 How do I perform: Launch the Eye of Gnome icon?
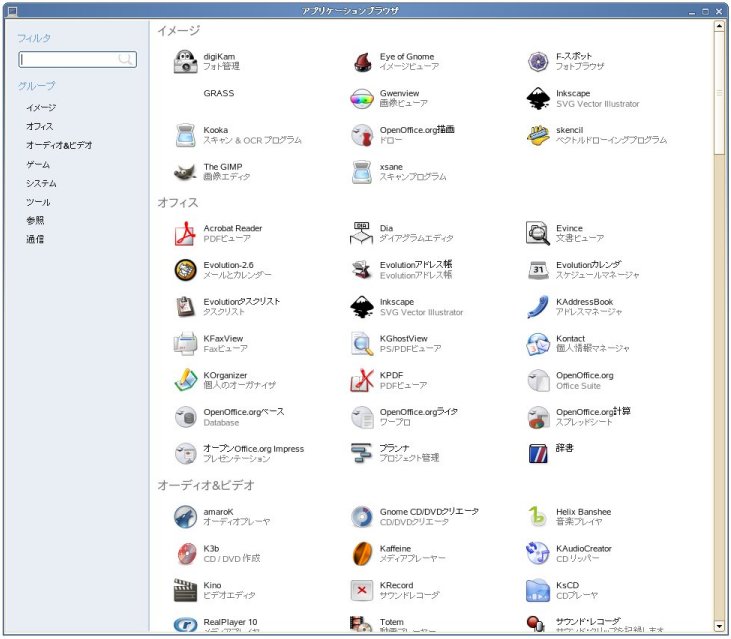point(362,62)
